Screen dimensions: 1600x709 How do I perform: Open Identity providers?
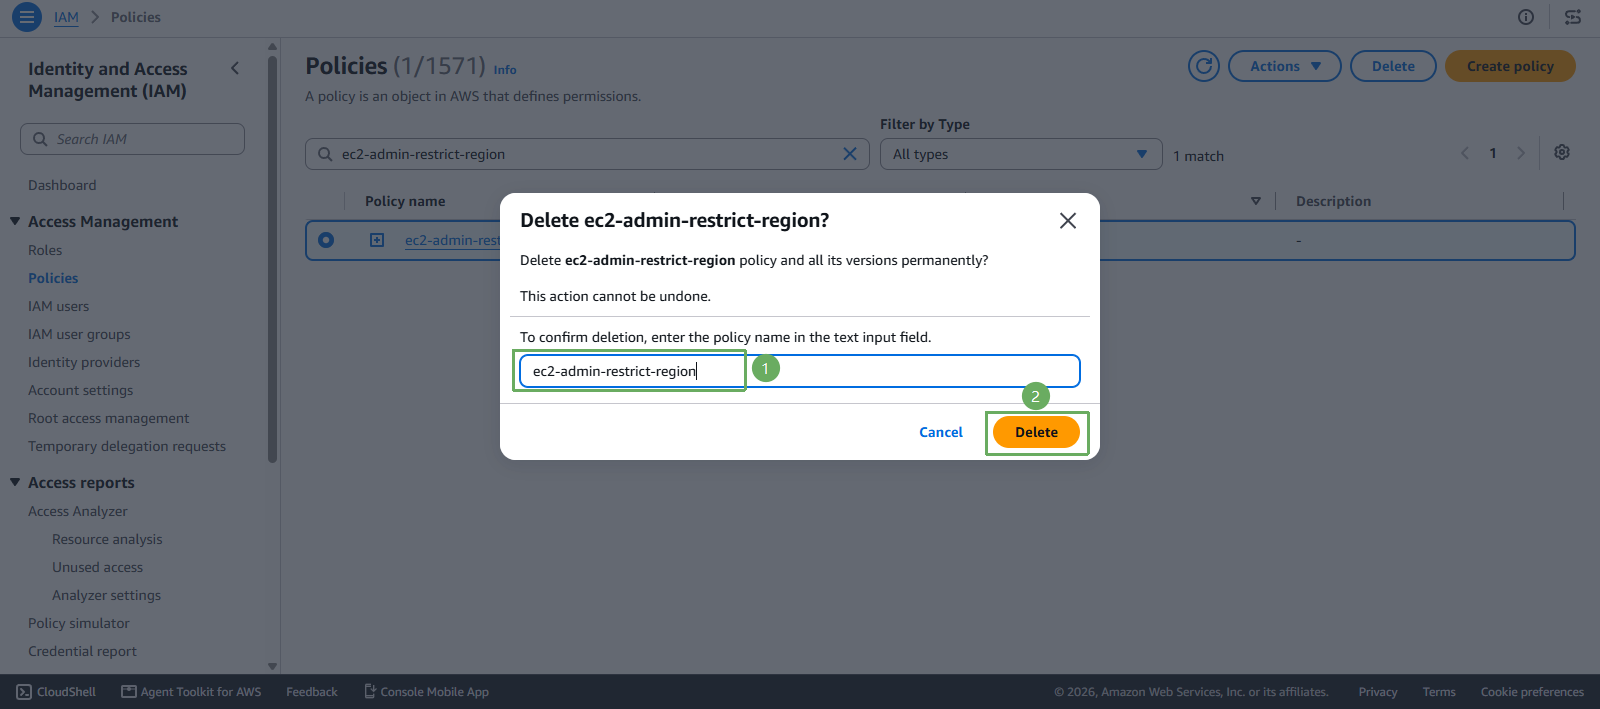pos(84,362)
